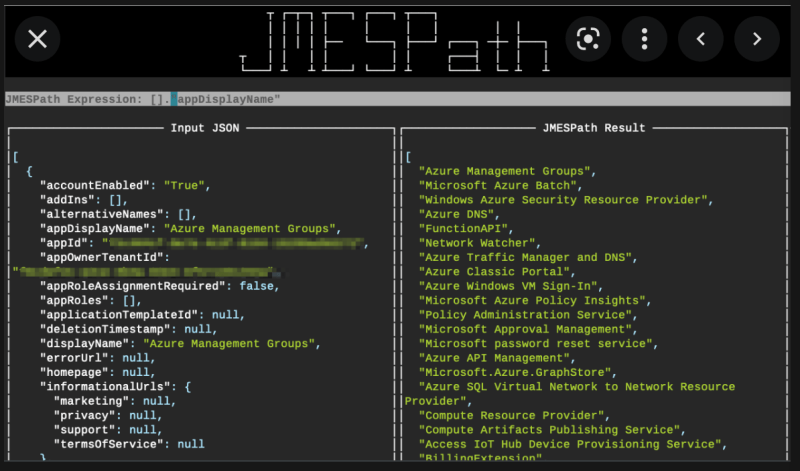800x471 pixels.
Task: Select "appRoleAssignmentRequired": false line
Action: click(160, 286)
